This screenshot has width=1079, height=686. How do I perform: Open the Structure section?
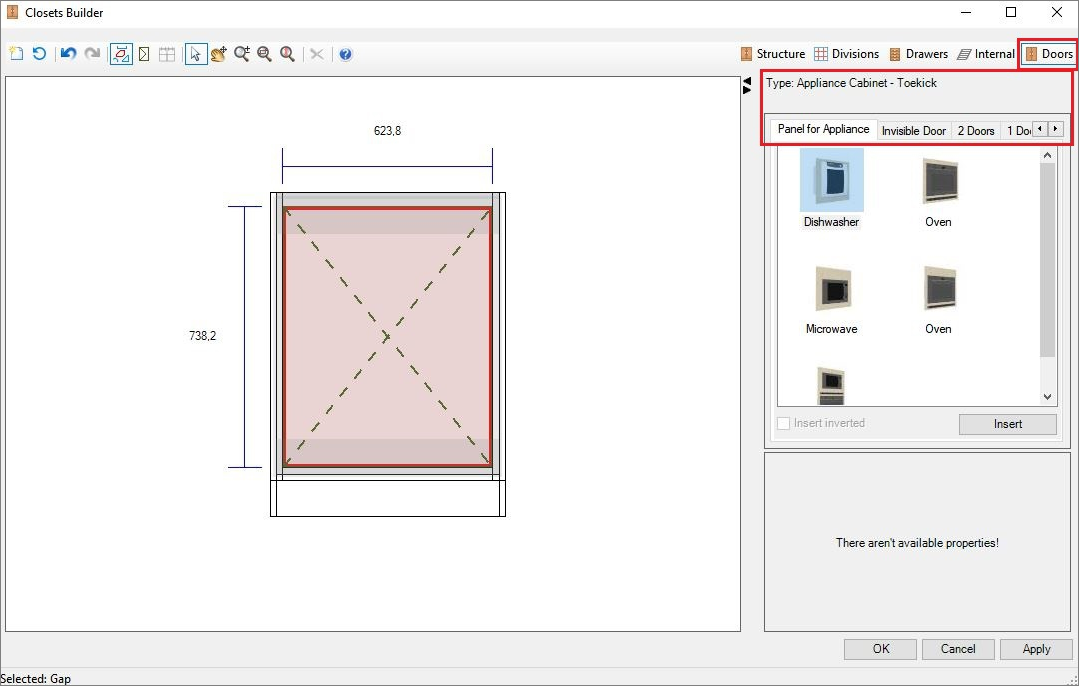point(772,54)
